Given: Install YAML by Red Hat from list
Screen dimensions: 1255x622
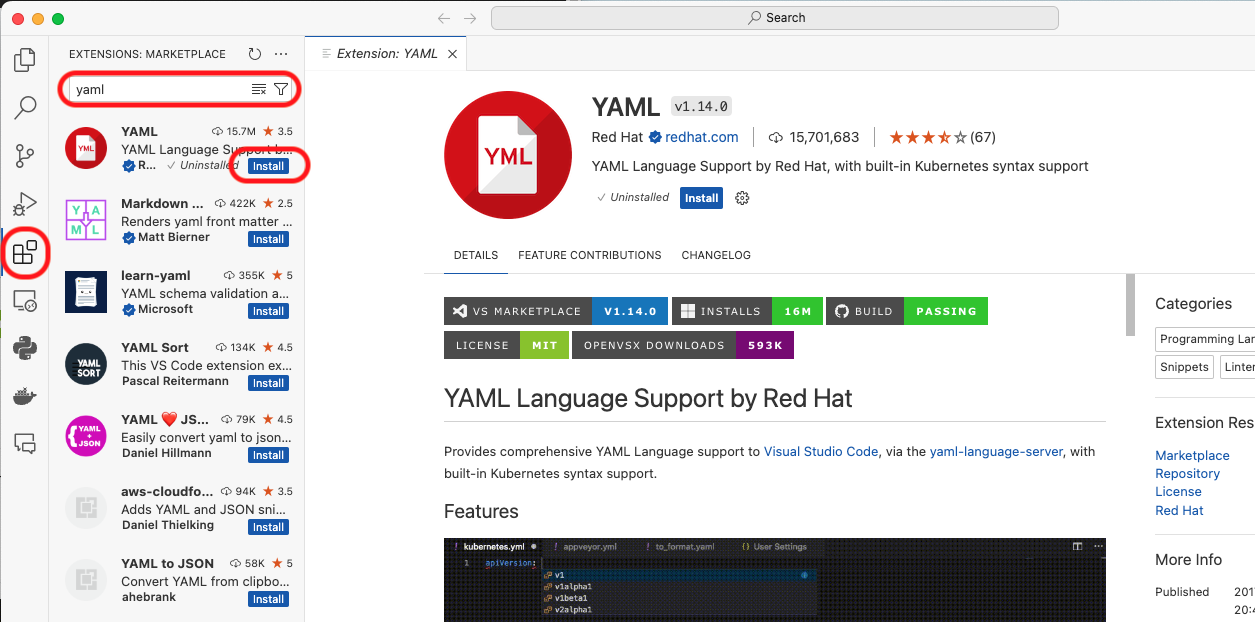Looking at the screenshot, I should tap(268, 166).
